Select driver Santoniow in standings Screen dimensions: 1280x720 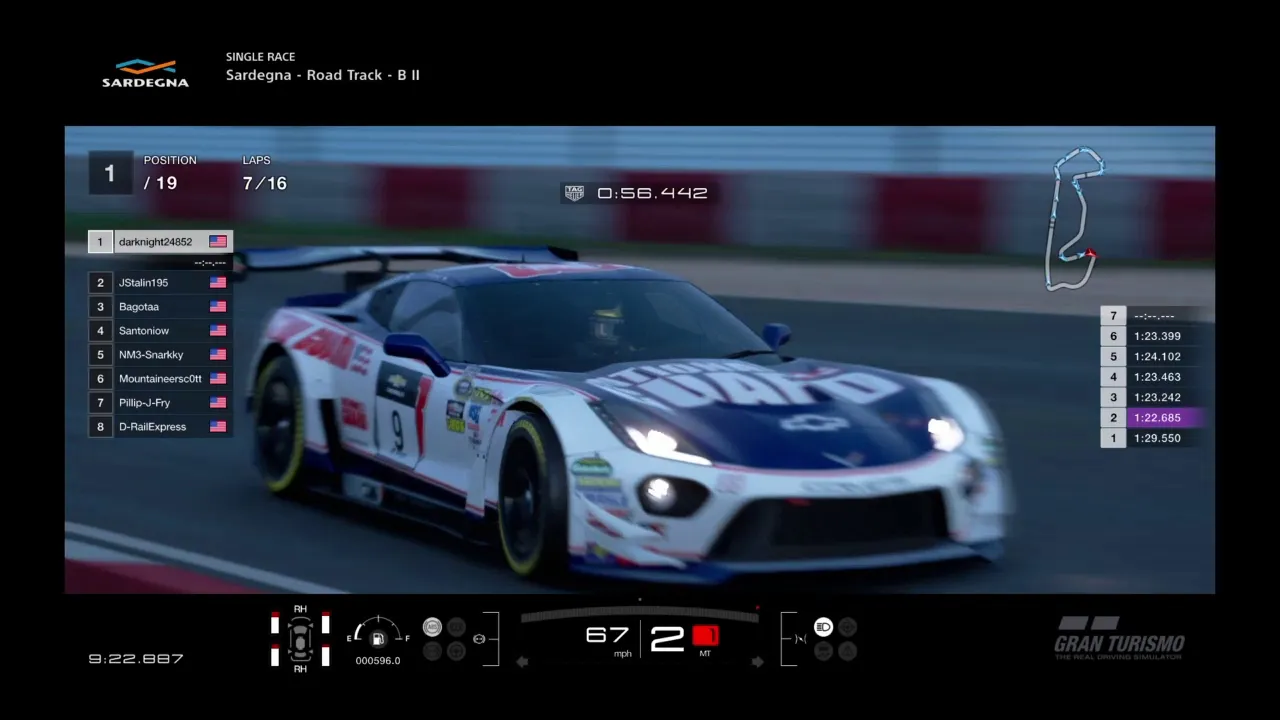coord(160,331)
